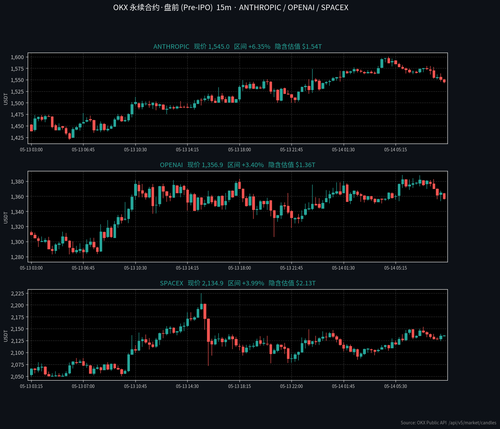The width and height of the screenshot is (500, 429).
Task: Click the "1,600" tick on the ANTHROPIC y-axis
Action: tap(17, 57)
